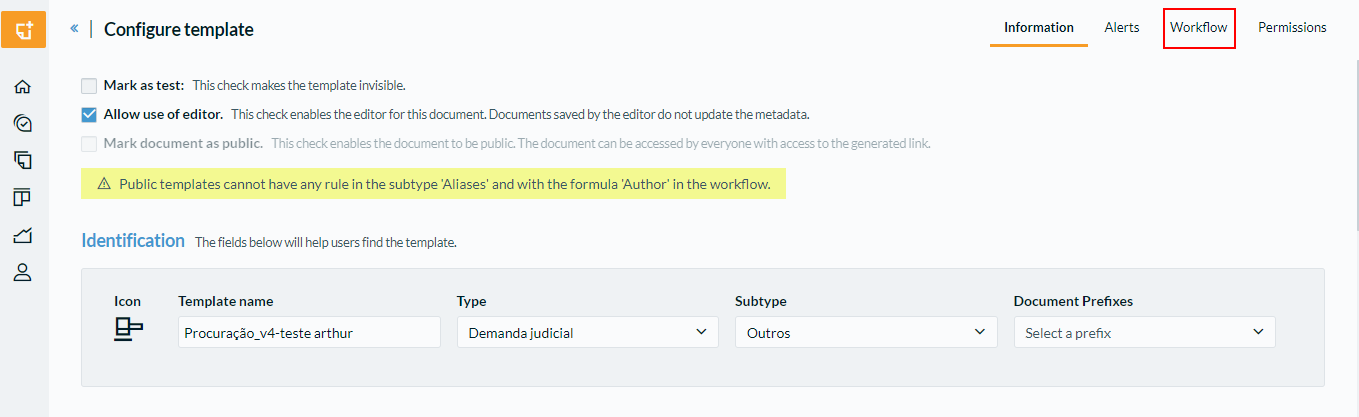Image resolution: width=1359 pixels, height=417 pixels.
Task: Open the board layout icon in sidebar
Action: (x=23, y=197)
